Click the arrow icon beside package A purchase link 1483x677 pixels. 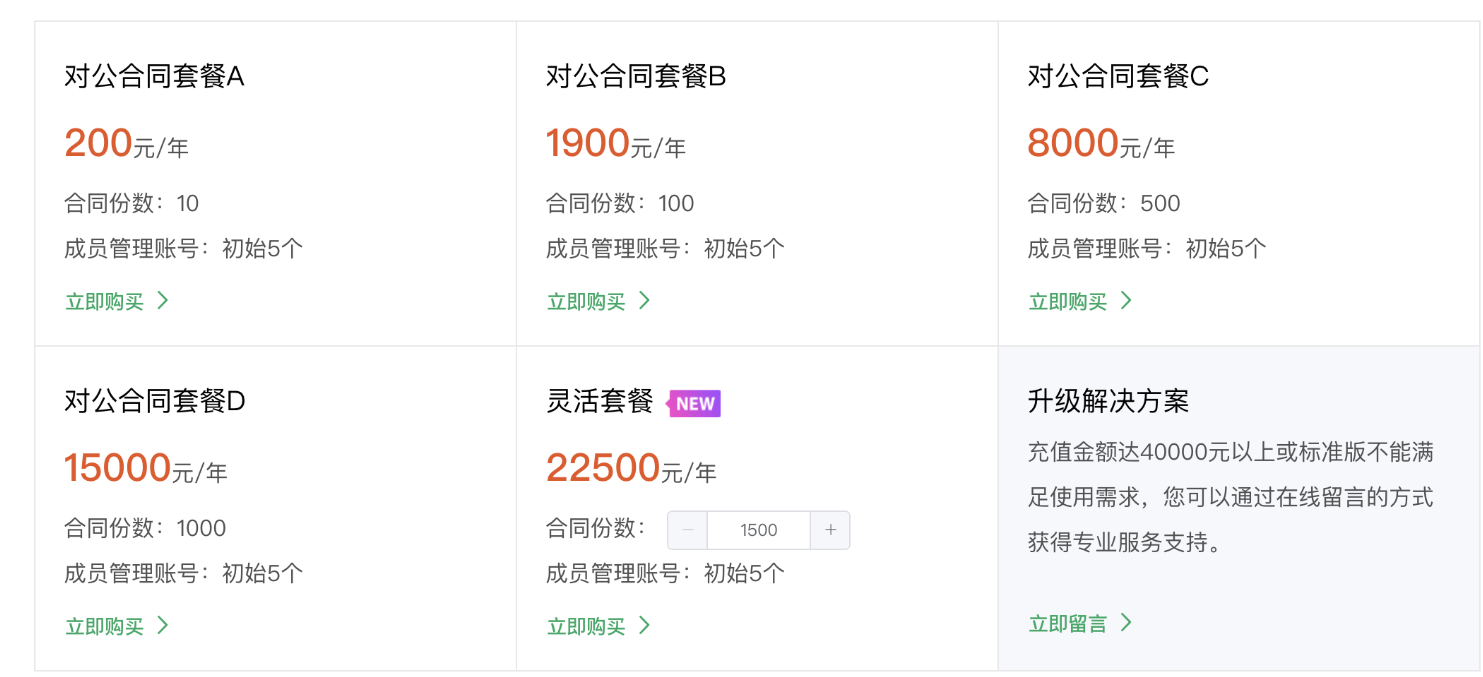163,300
